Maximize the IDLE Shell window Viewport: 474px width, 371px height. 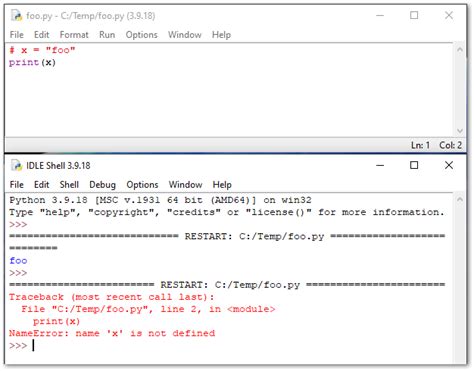414,165
